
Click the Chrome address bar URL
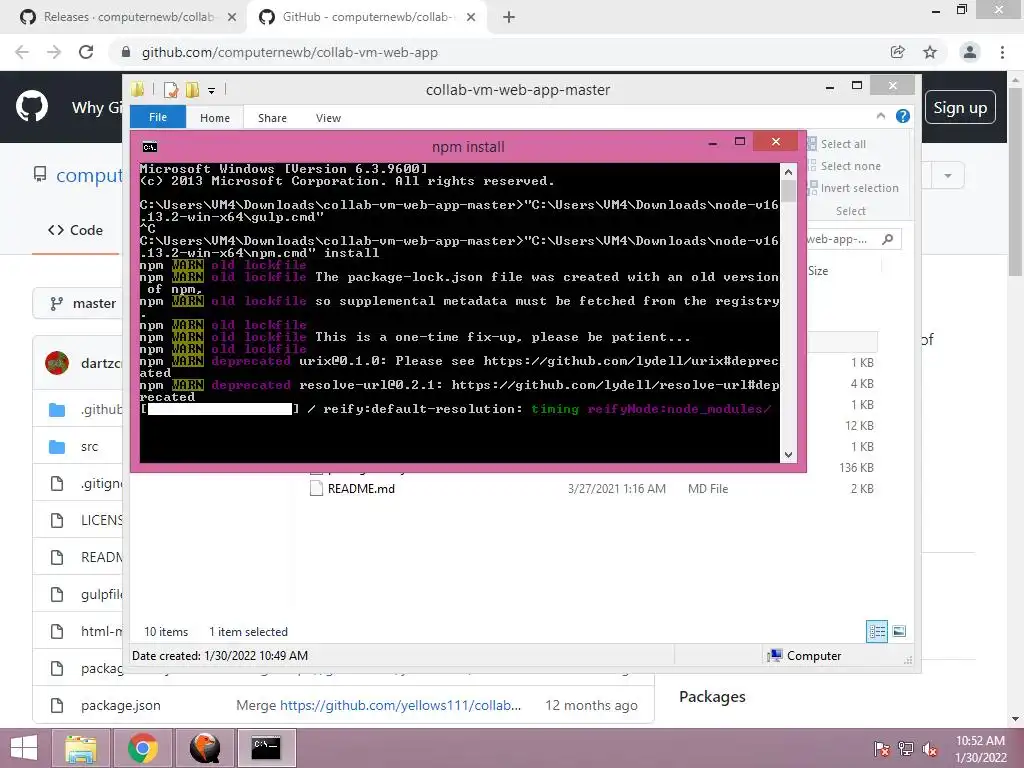[x=290, y=52]
